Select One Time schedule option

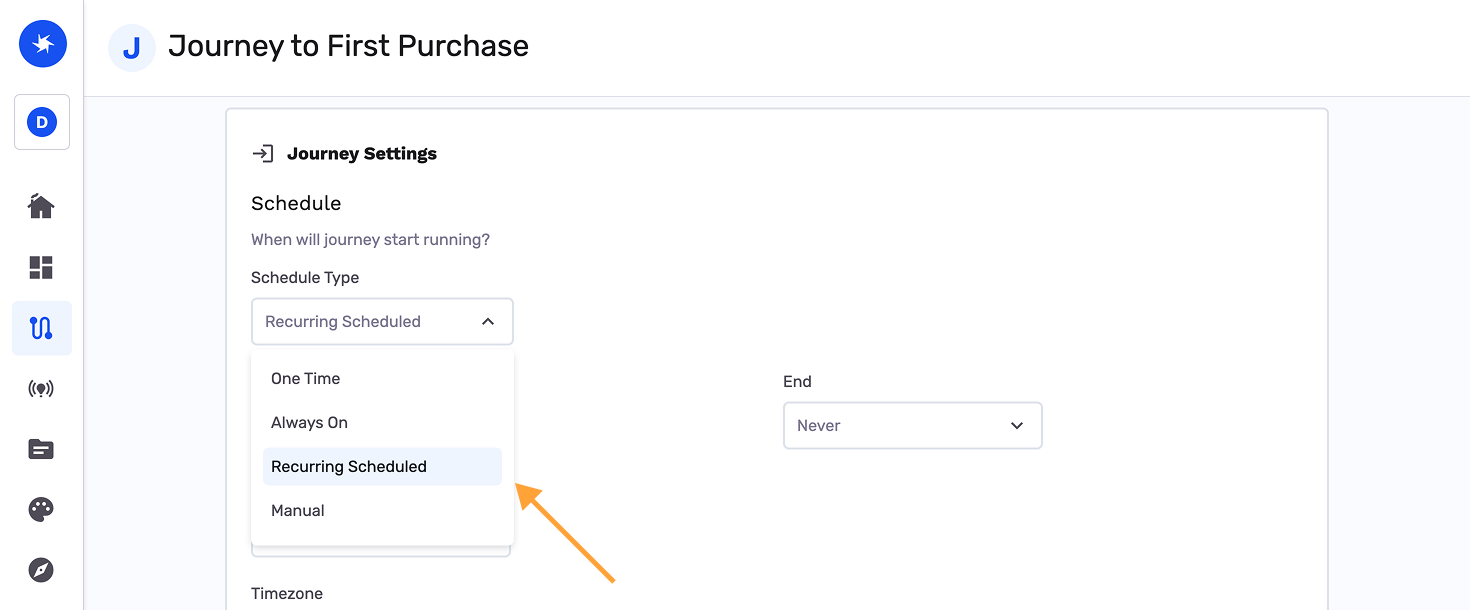point(306,379)
